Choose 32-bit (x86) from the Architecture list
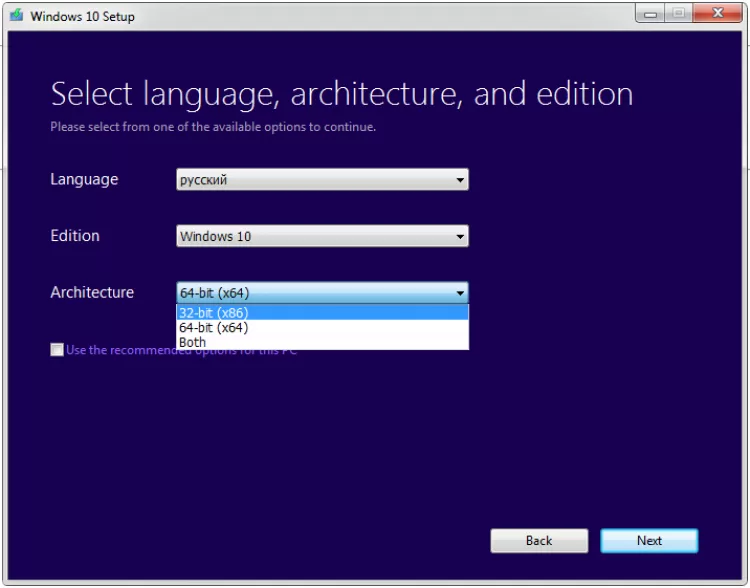The image size is (750, 588). pyautogui.click(x=322, y=312)
